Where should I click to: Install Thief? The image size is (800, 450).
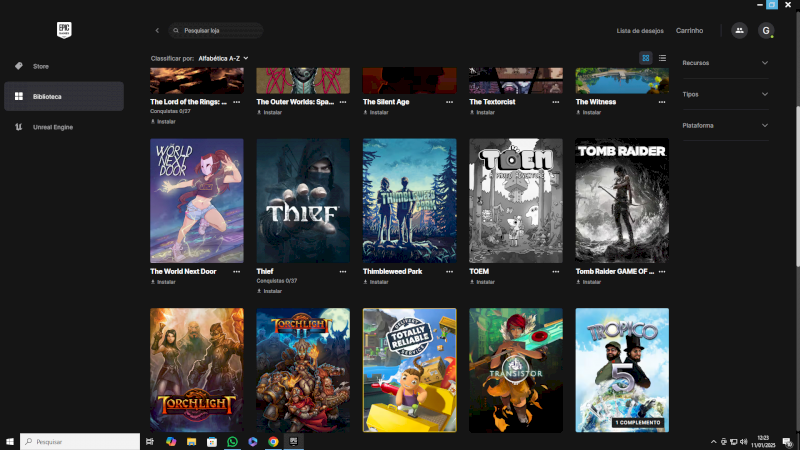269,291
